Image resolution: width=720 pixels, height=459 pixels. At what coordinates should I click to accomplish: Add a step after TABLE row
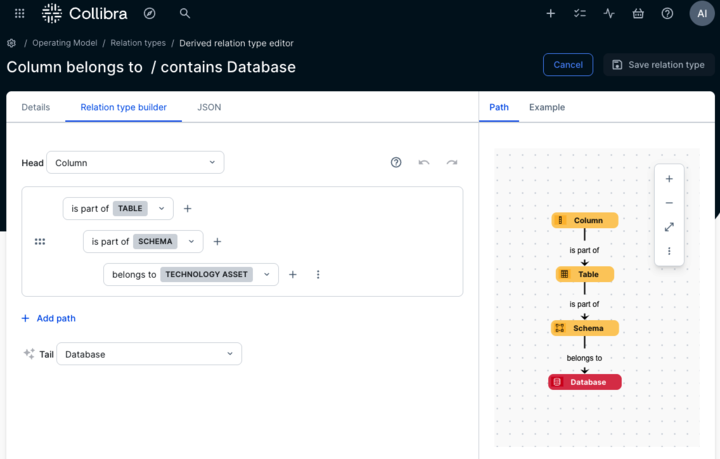[187, 209]
